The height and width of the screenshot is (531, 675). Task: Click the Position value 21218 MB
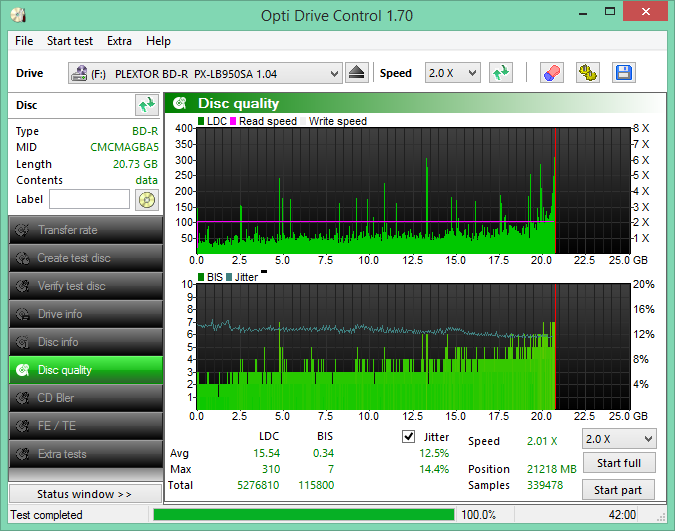coord(551,469)
